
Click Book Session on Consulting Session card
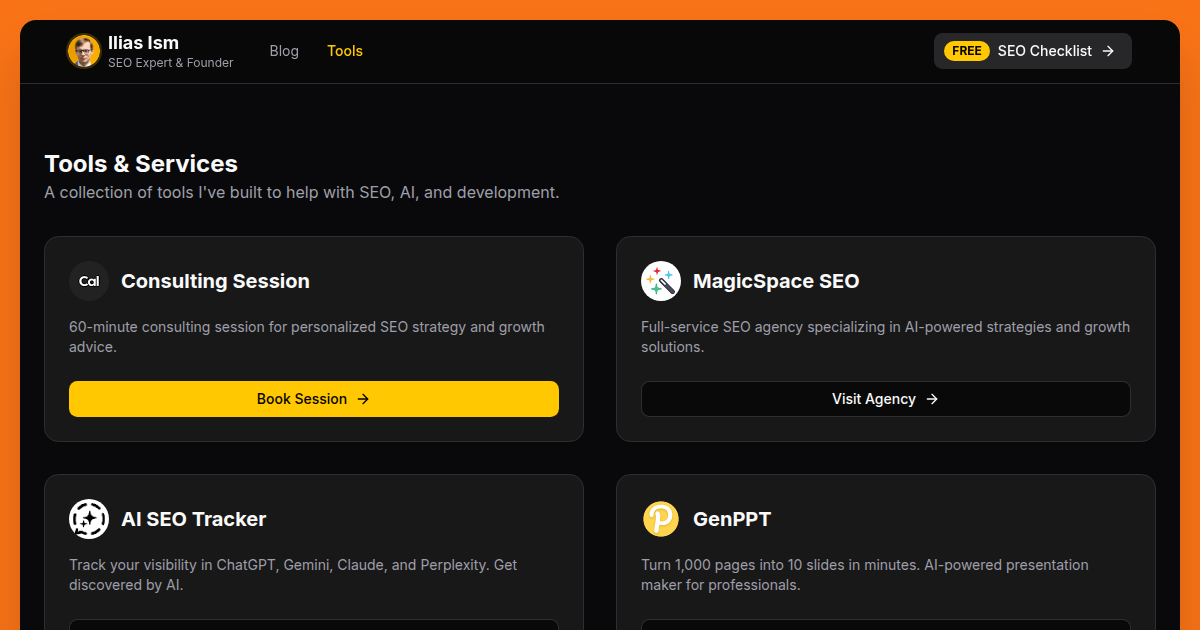pyautogui.click(x=314, y=399)
